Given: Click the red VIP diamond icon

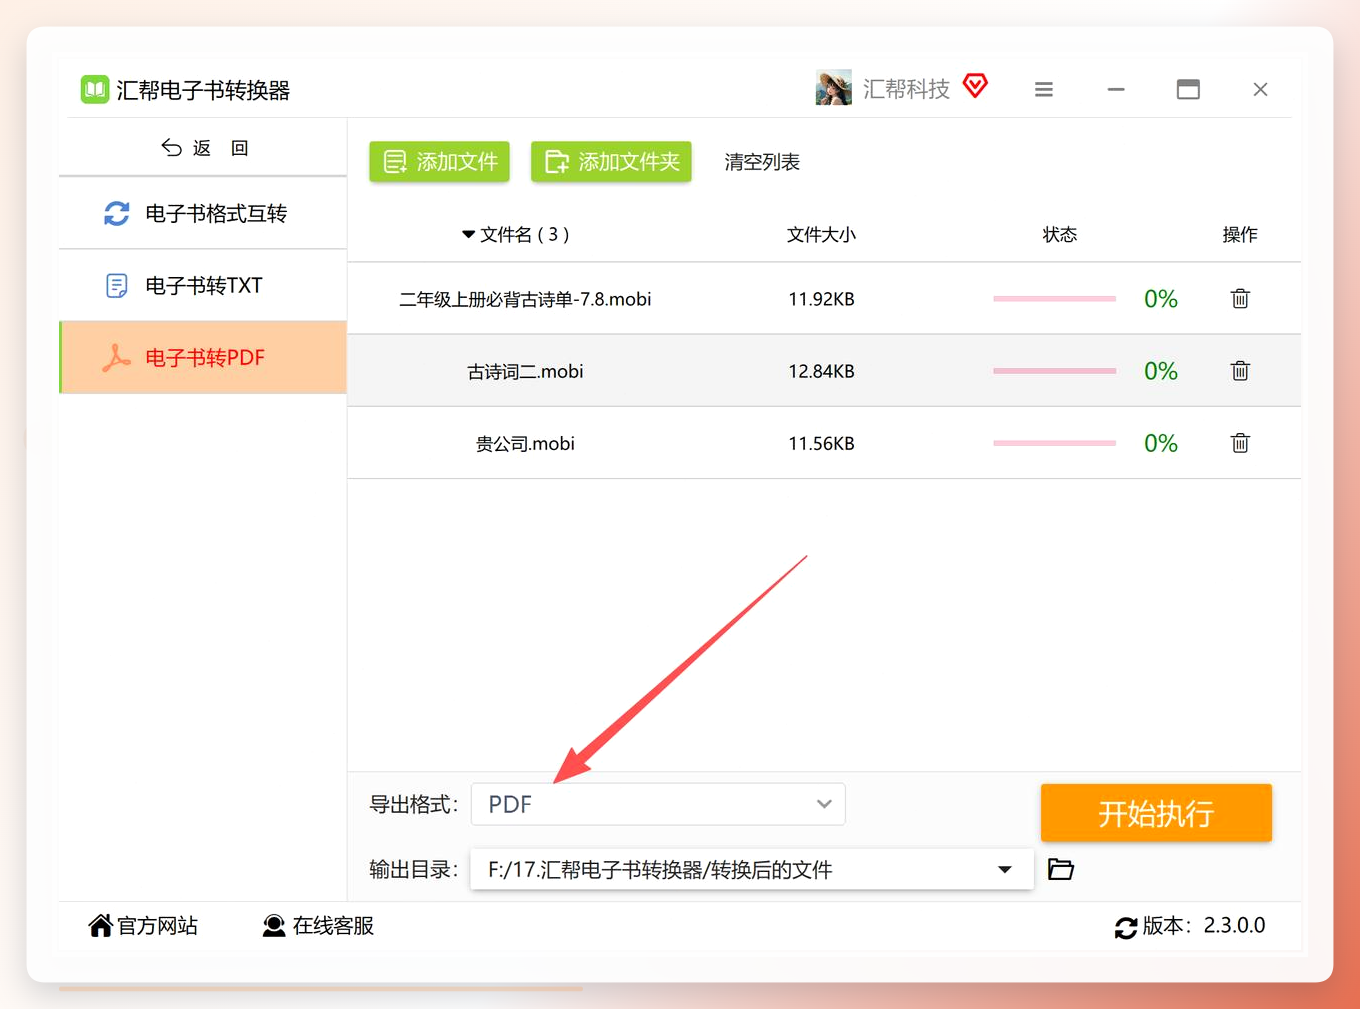Looking at the screenshot, I should pos(976,87).
